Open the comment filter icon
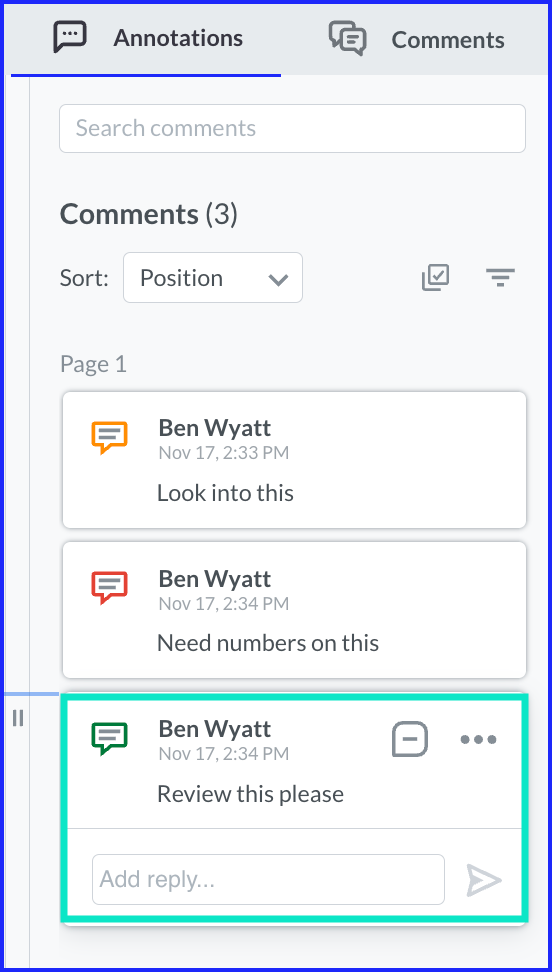This screenshot has width=552, height=972. coord(501,278)
